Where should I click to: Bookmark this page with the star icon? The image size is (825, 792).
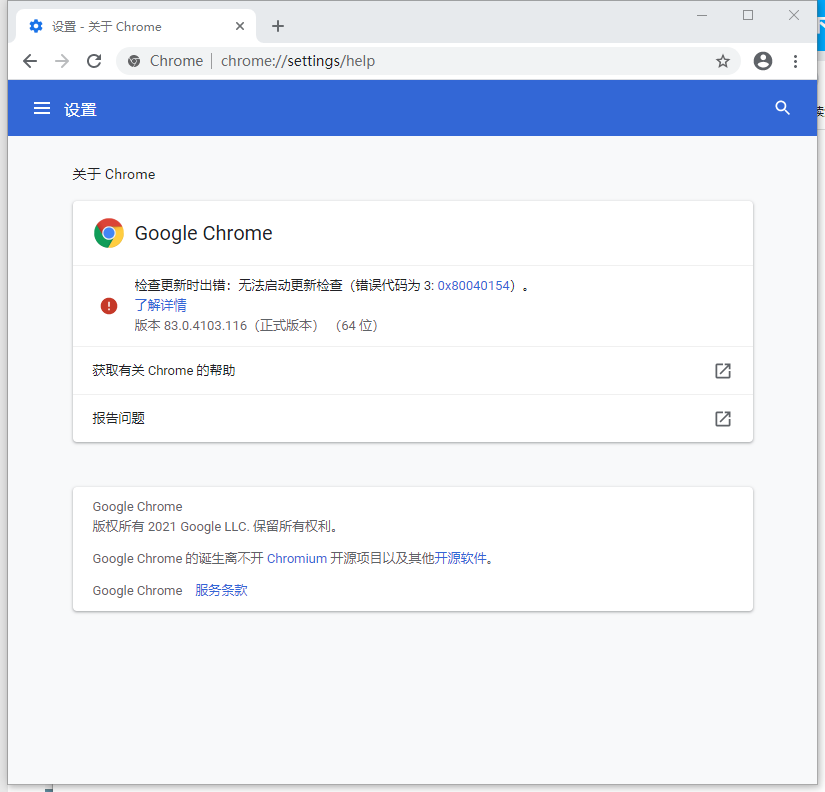point(723,61)
